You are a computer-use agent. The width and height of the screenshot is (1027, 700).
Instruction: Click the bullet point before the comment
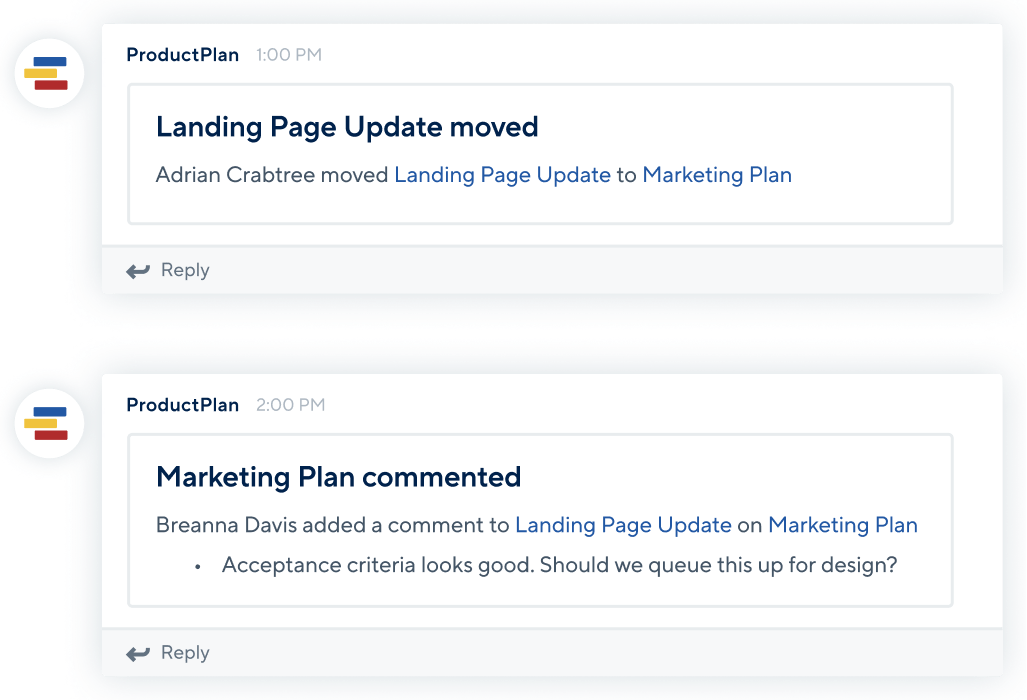point(198,567)
